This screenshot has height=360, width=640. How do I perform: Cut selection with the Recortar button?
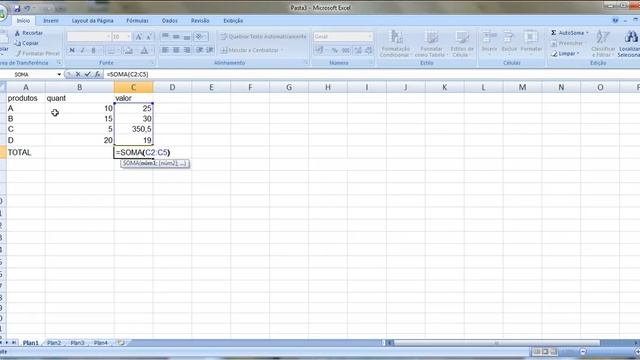pos(29,33)
